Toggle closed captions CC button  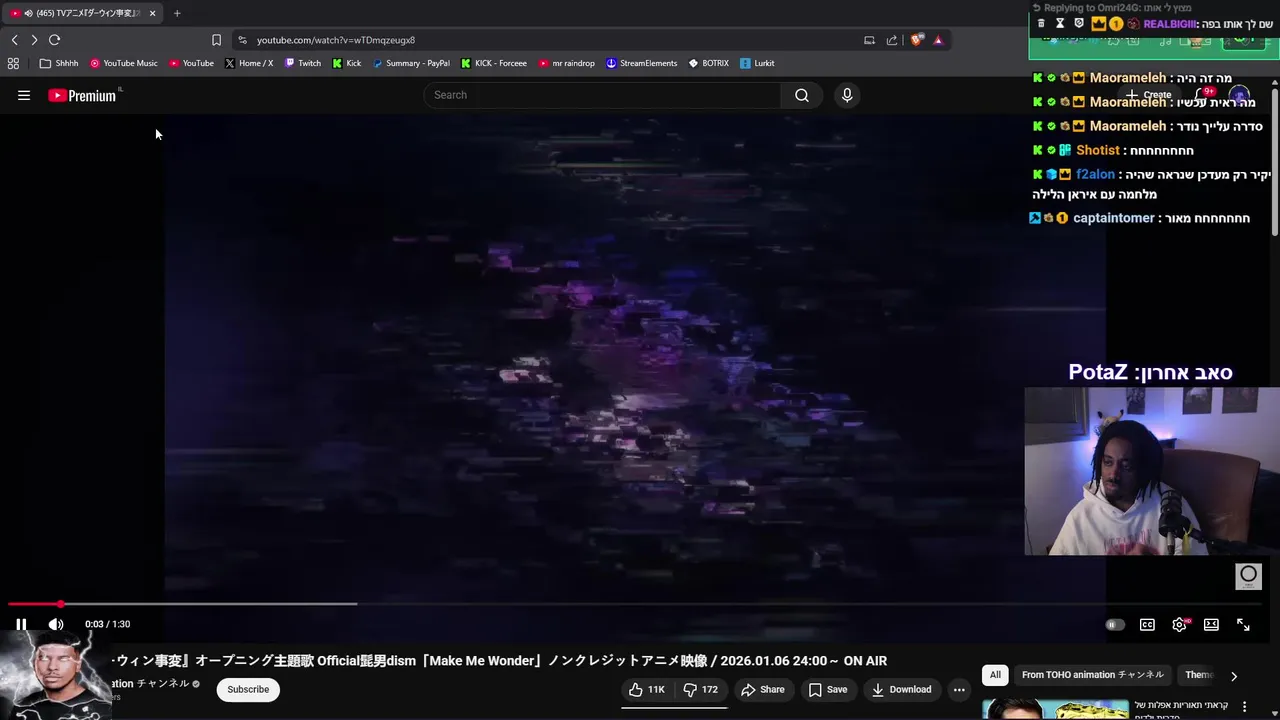[1147, 624]
